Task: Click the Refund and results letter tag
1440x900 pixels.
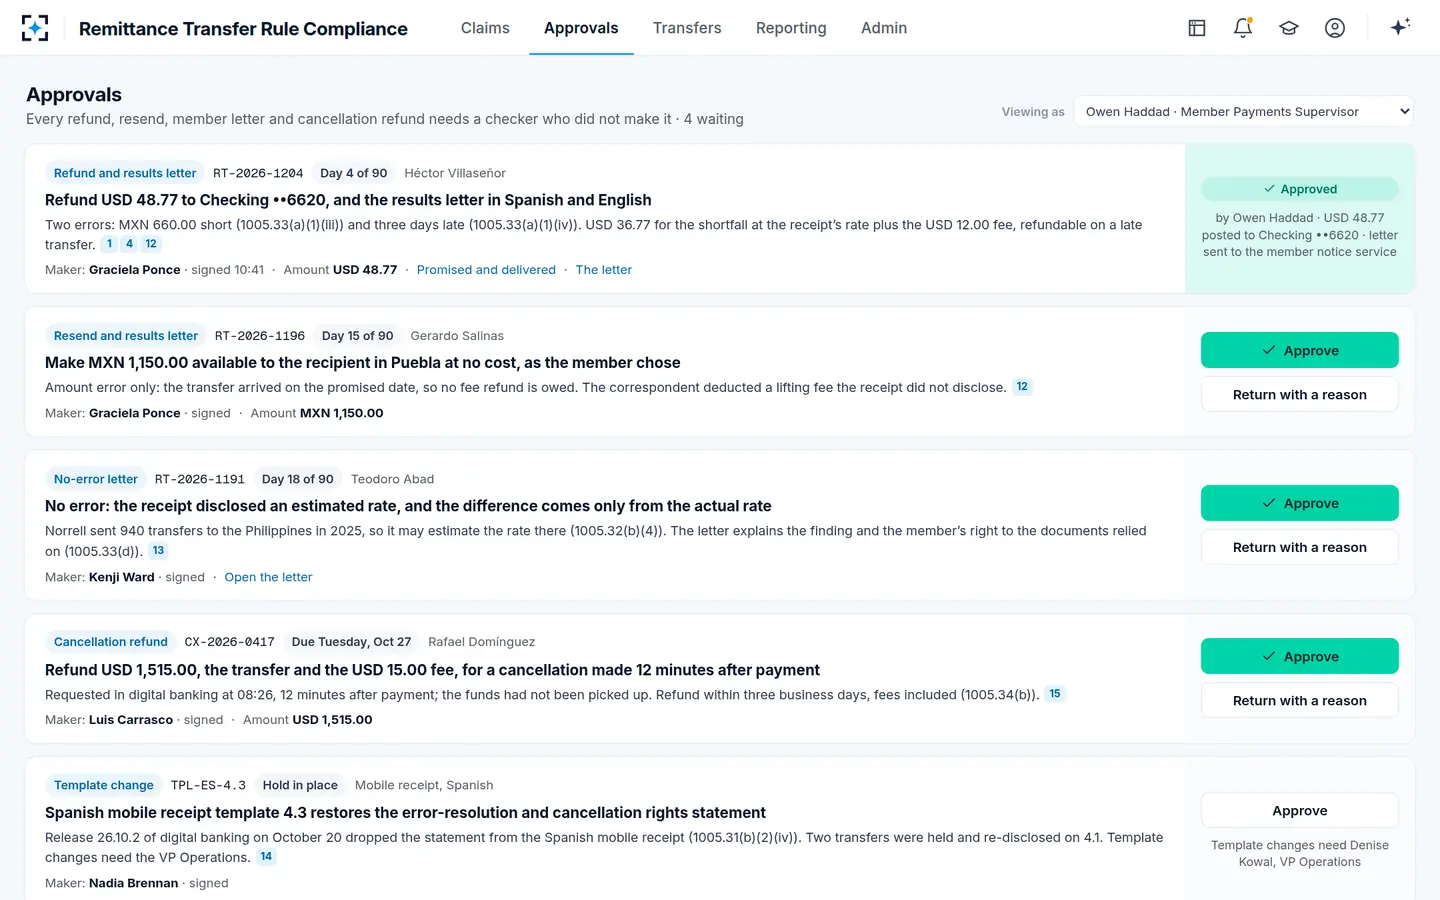Action: 125,173
